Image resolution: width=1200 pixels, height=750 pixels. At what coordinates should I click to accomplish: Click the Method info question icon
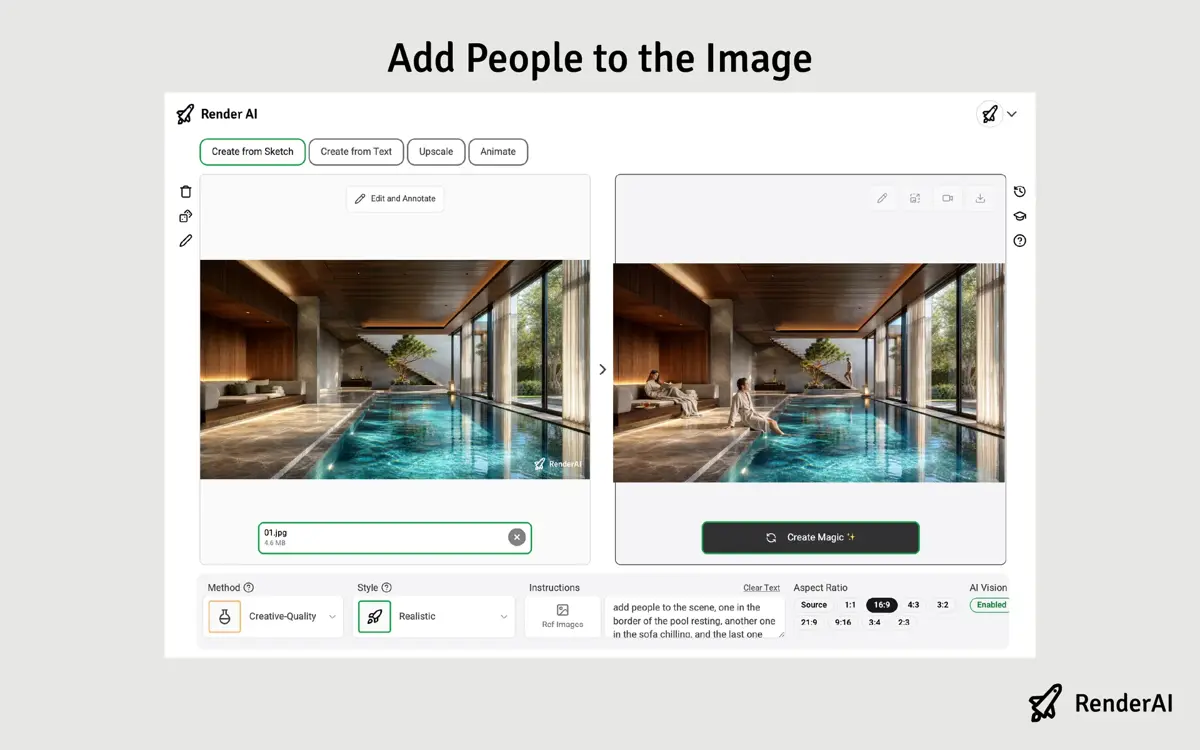pyautogui.click(x=249, y=588)
